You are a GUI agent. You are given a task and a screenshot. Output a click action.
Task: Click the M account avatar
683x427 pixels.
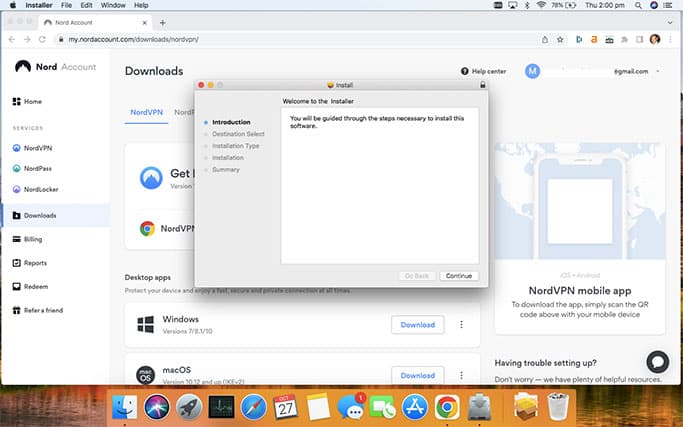point(532,71)
